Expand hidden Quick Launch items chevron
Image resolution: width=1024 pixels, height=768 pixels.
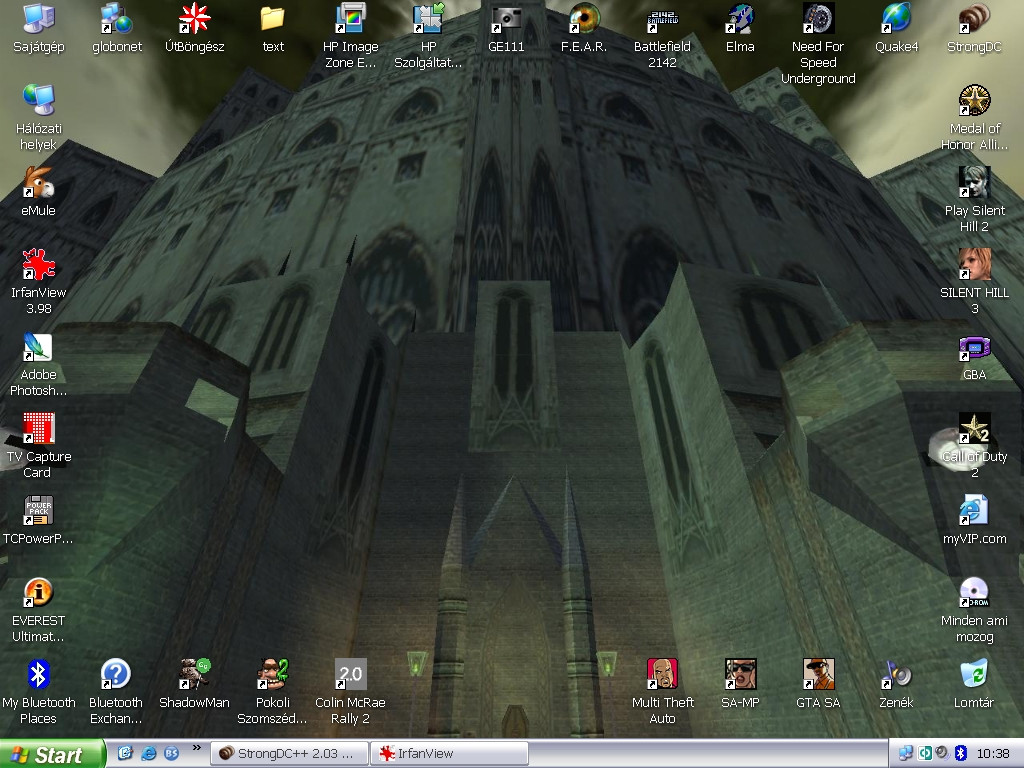(x=197, y=748)
